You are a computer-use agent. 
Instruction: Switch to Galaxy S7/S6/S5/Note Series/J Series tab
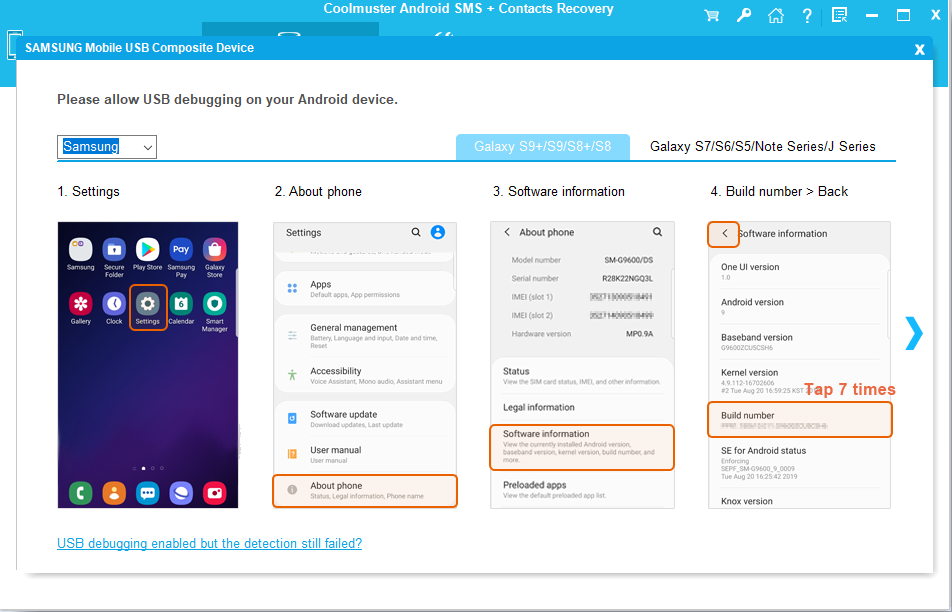pos(763,146)
